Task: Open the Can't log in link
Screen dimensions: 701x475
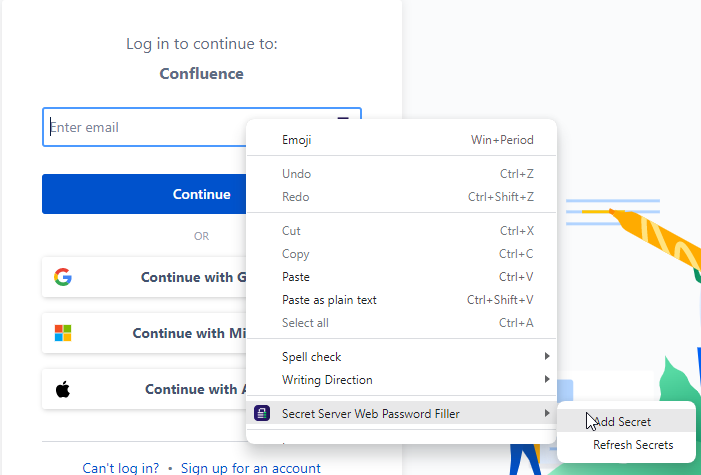Action: [x=121, y=468]
